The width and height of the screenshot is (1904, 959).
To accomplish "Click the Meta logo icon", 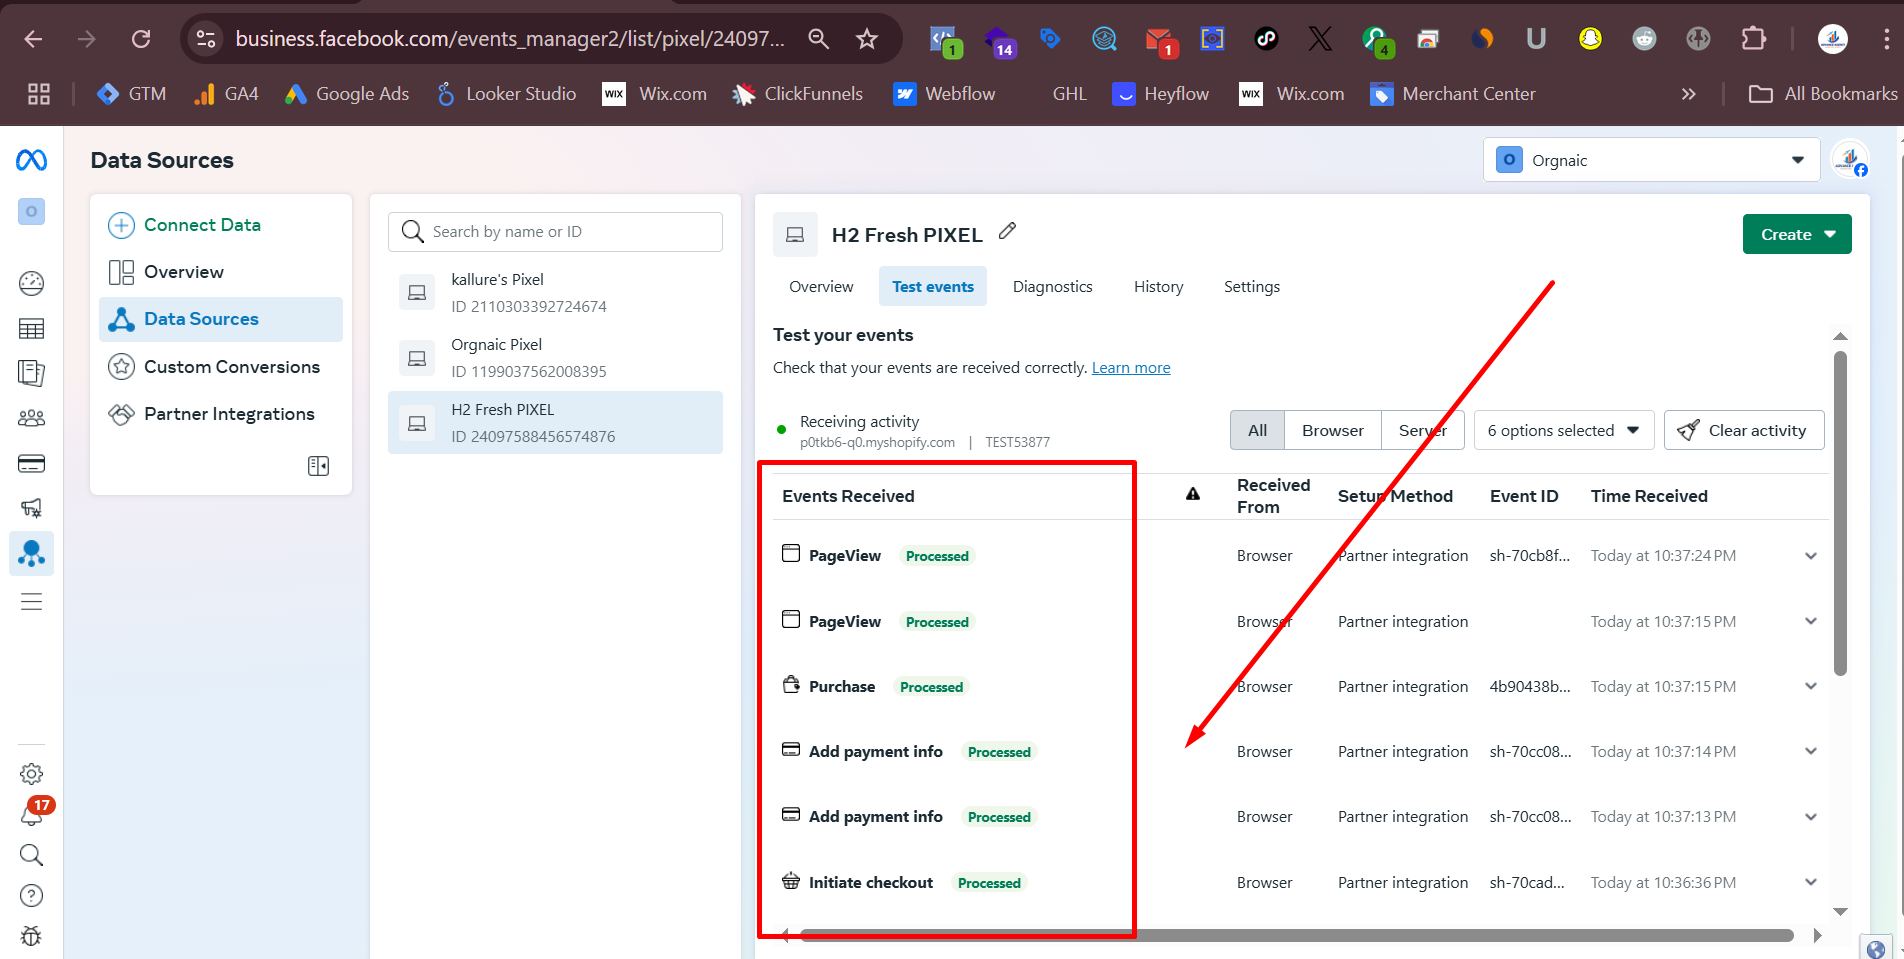I will pos(32,160).
